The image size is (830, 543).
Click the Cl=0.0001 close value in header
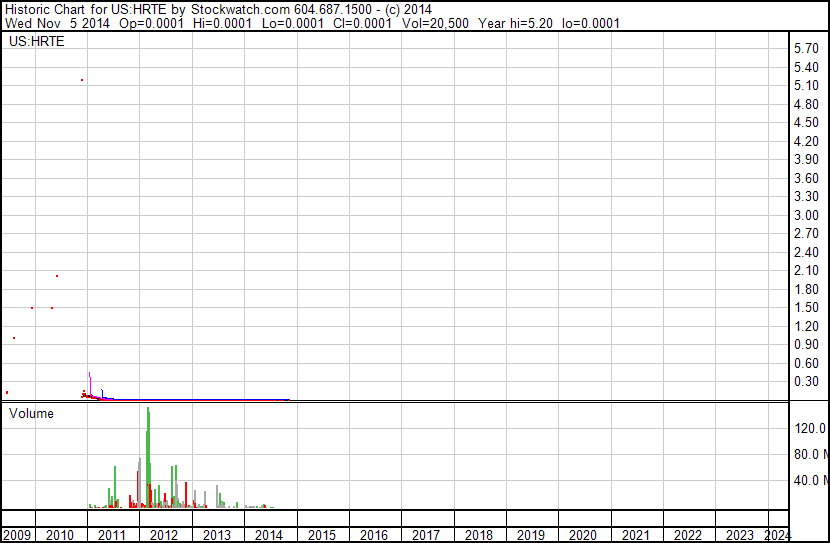point(363,23)
